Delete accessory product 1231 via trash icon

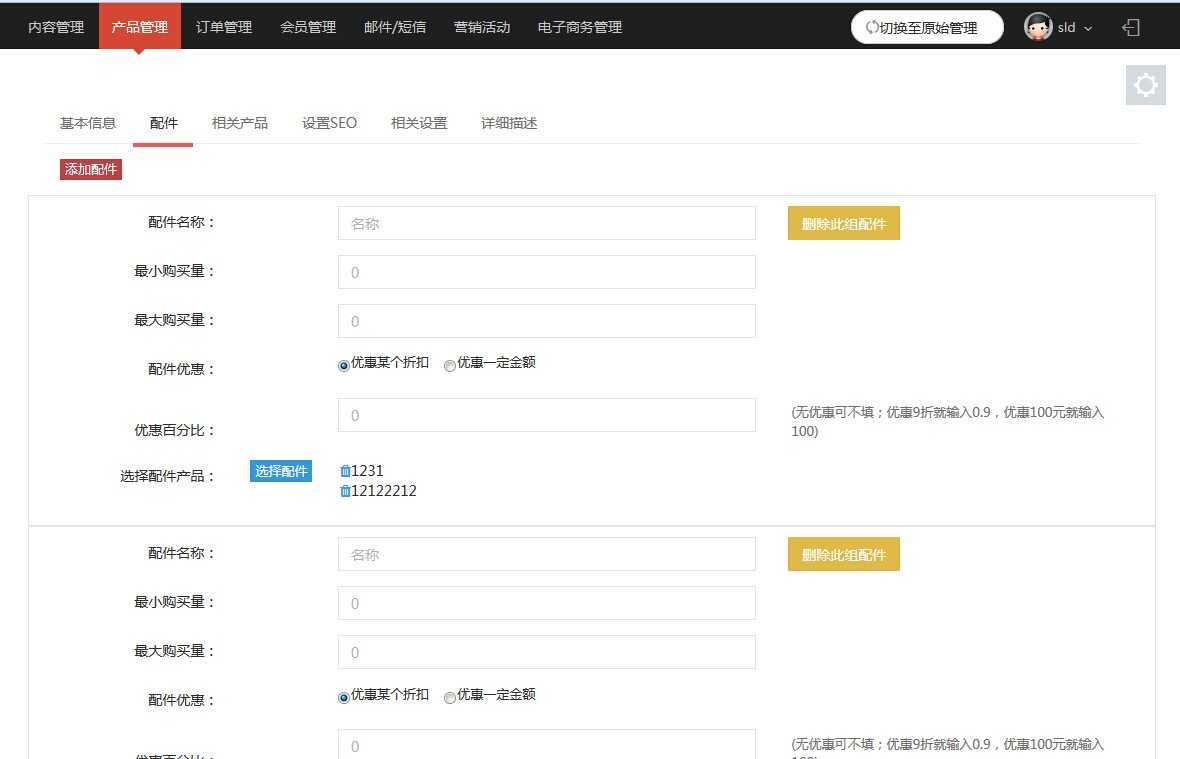pyautogui.click(x=345, y=471)
